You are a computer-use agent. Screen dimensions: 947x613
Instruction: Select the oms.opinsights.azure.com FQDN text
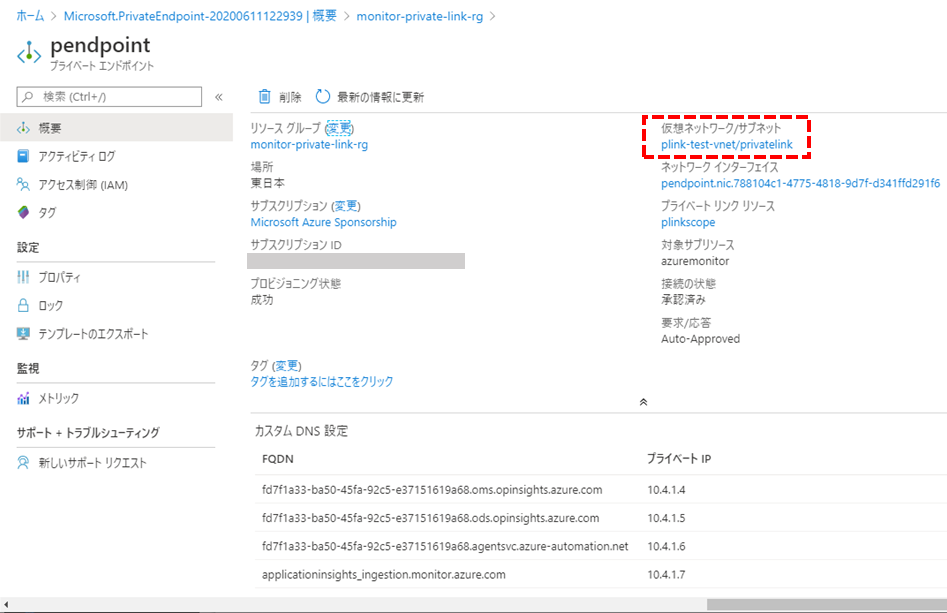pyautogui.click(x=432, y=490)
